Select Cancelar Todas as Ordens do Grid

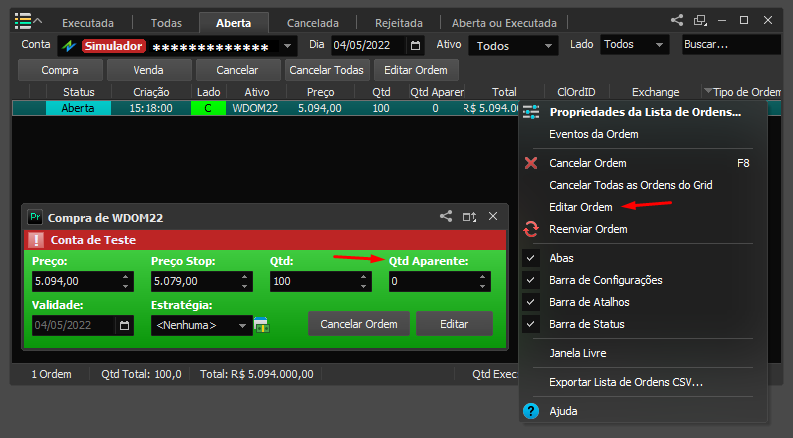click(x=631, y=185)
